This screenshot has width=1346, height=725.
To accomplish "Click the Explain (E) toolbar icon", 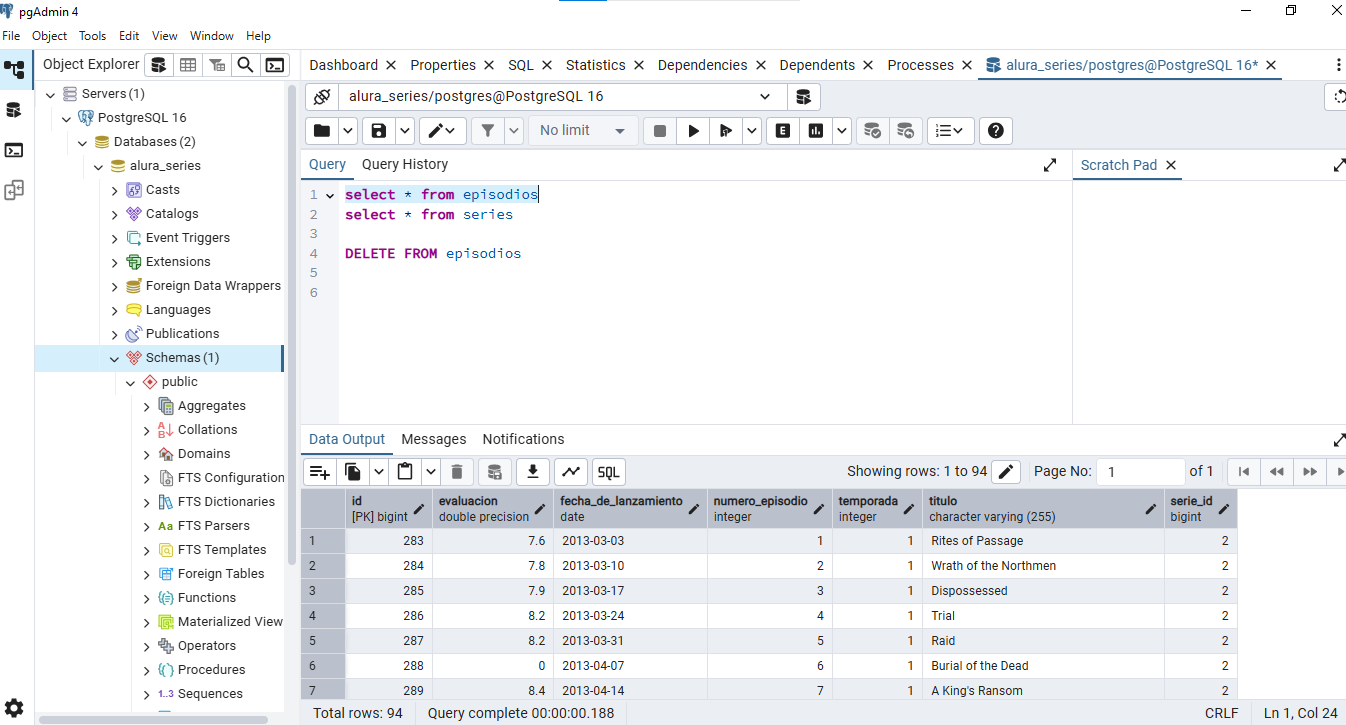I will click(783, 131).
